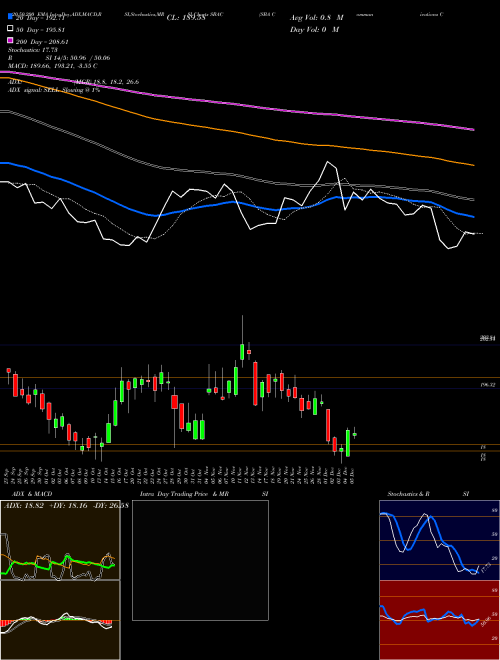Click the red RSI sub-chart panel
Image resolution: width=500 pixels, height=660 pixels.
click(439, 620)
